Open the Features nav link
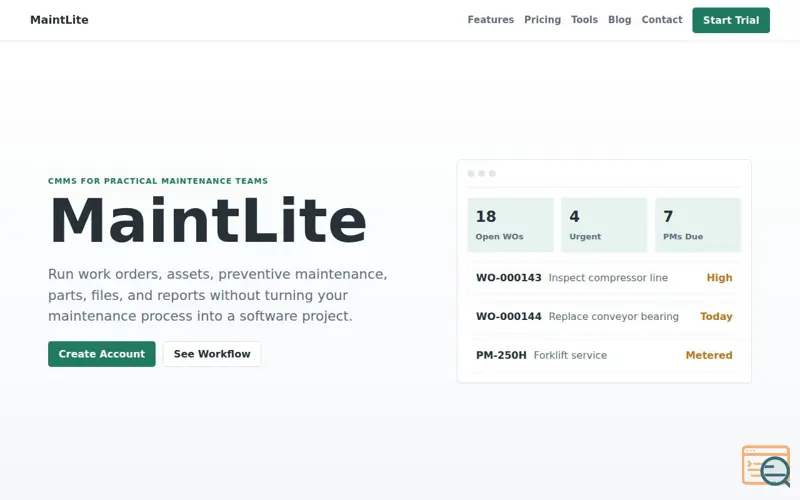This screenshot has width=800, height=500. click(490, 20)
